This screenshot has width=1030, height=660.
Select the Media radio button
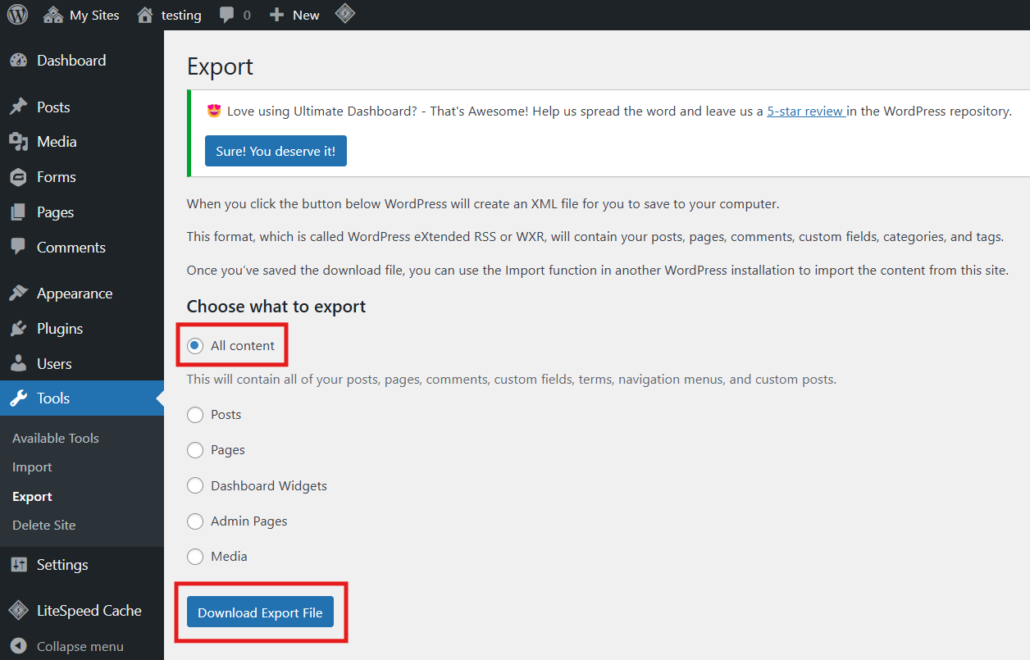coord(195,556)
